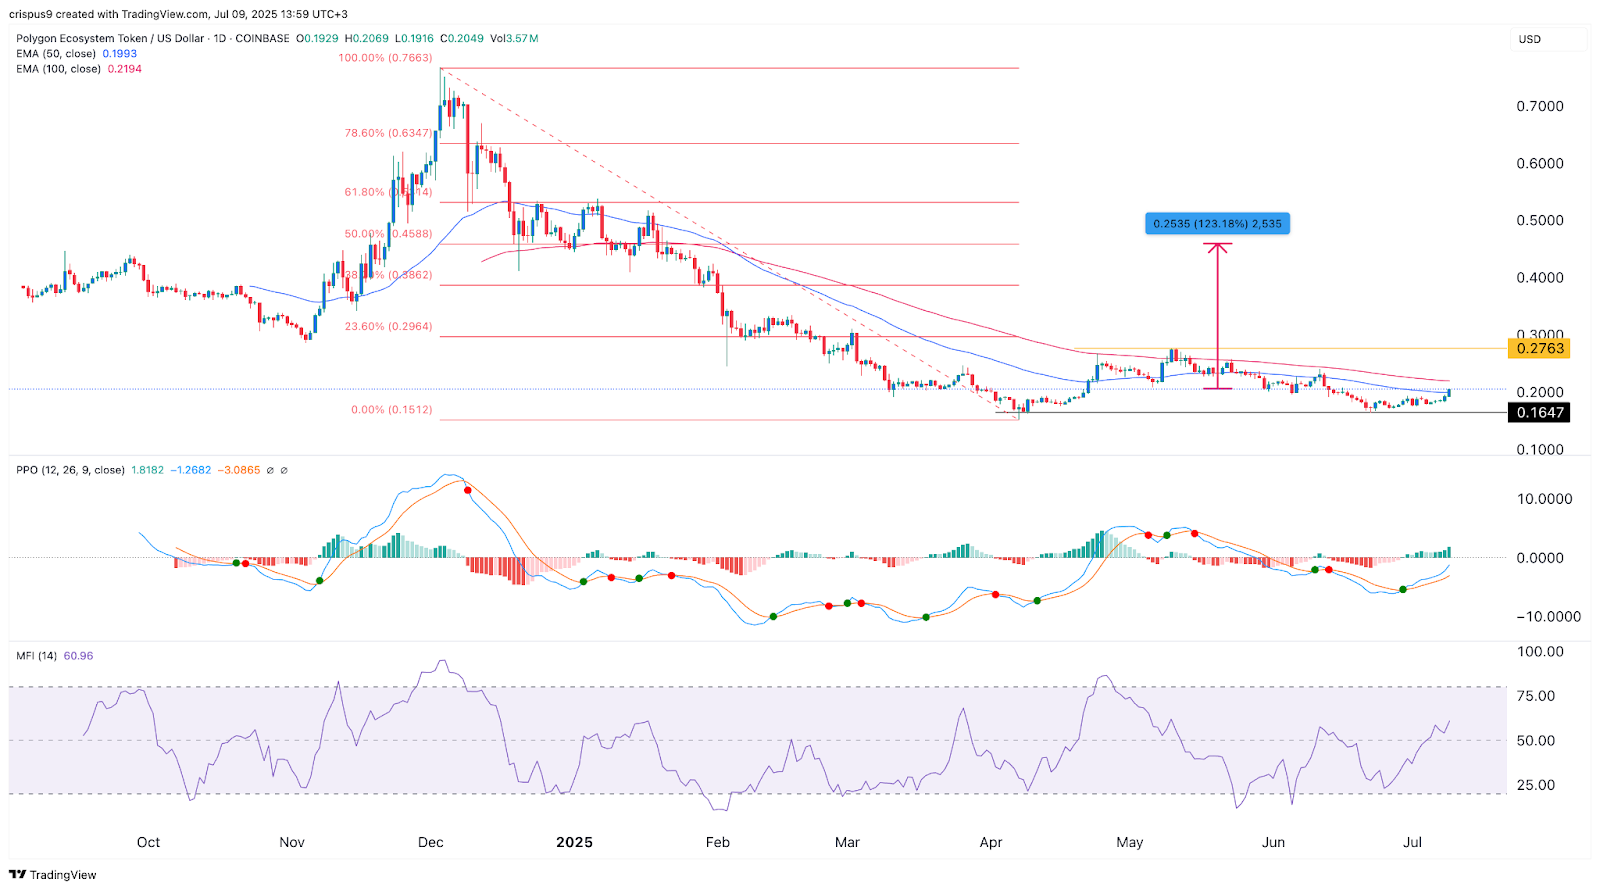Click 10.0000 on the PPO axis
Screen dimensions: 1600x890
[x=1545, y=499]
